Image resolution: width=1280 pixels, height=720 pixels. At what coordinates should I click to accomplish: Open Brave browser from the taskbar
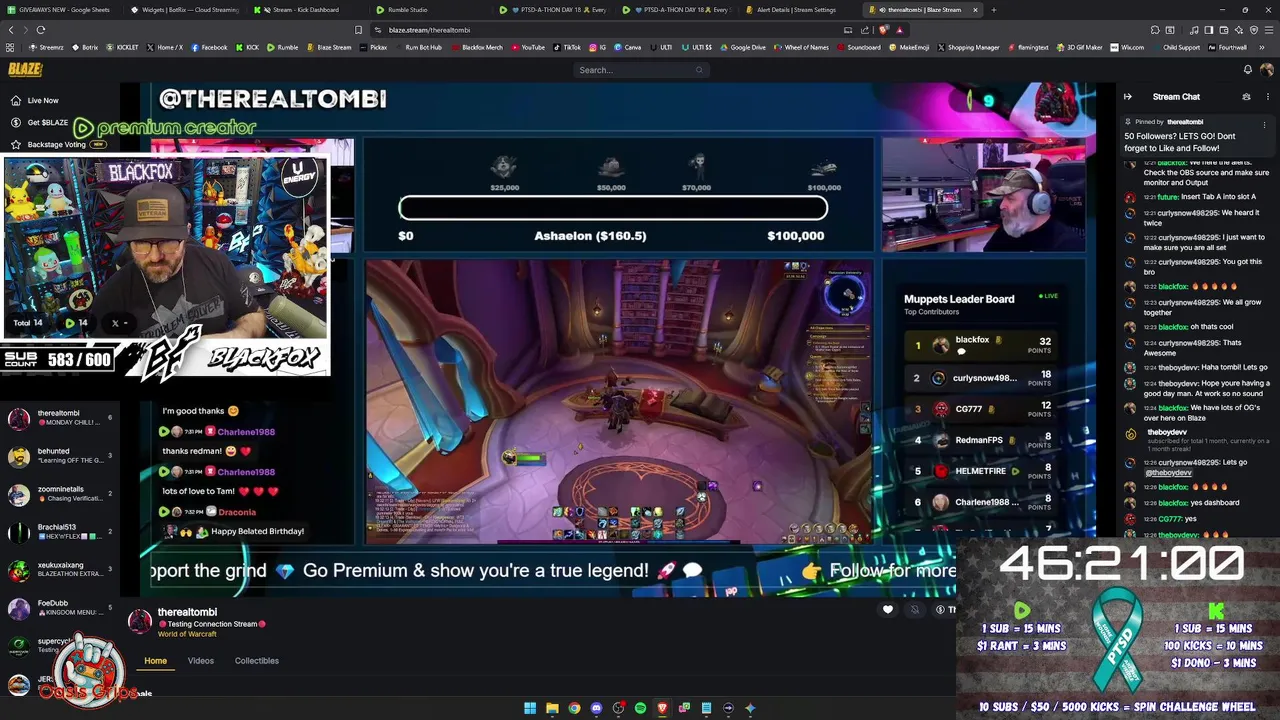(663, 708)
